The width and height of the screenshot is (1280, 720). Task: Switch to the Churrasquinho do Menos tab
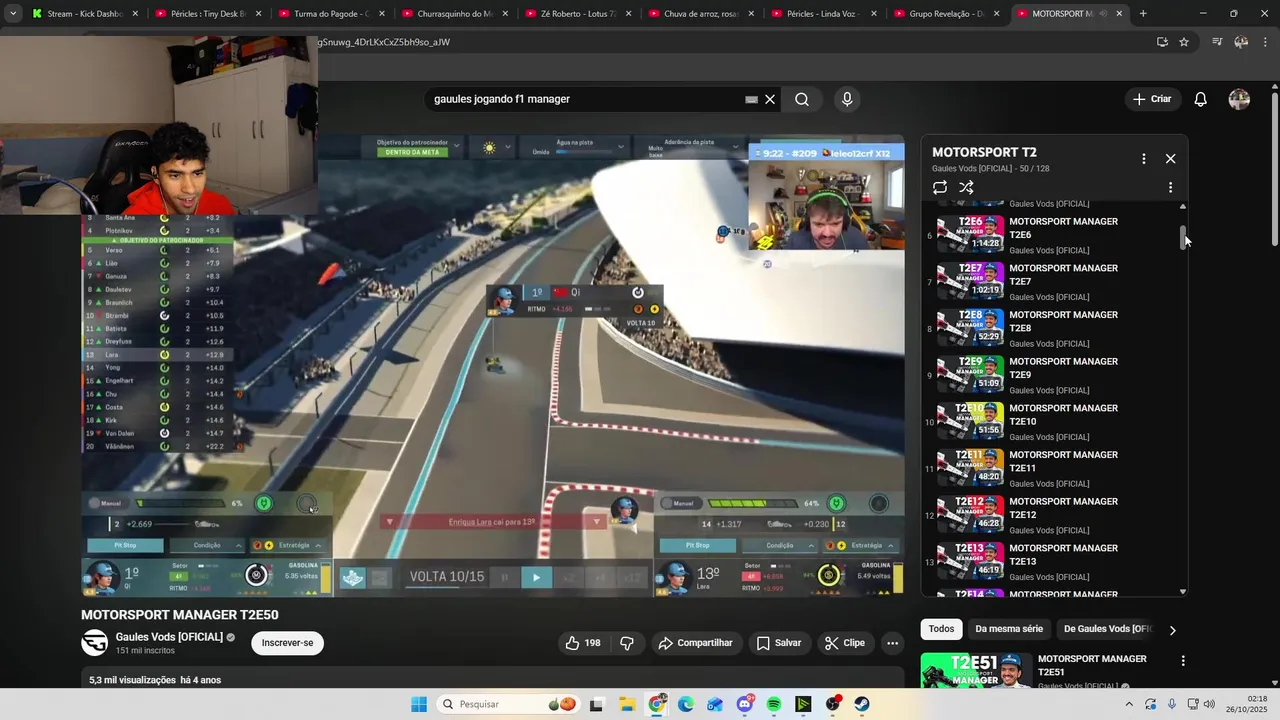[454, 14]
